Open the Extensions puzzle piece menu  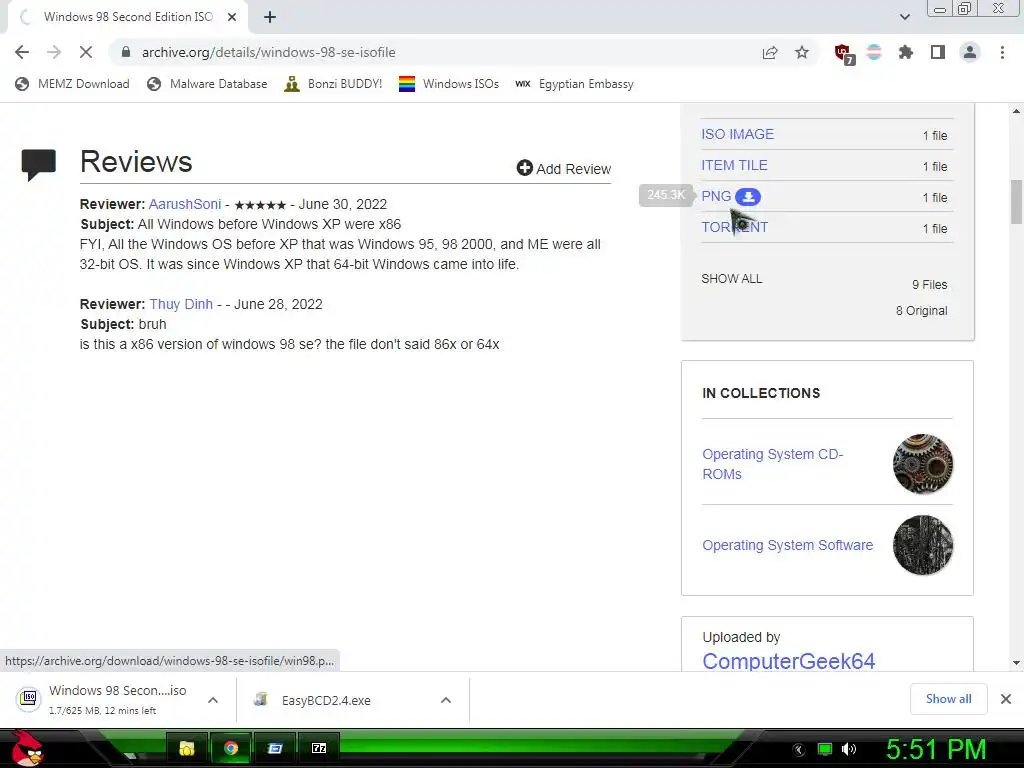(905, 52)
